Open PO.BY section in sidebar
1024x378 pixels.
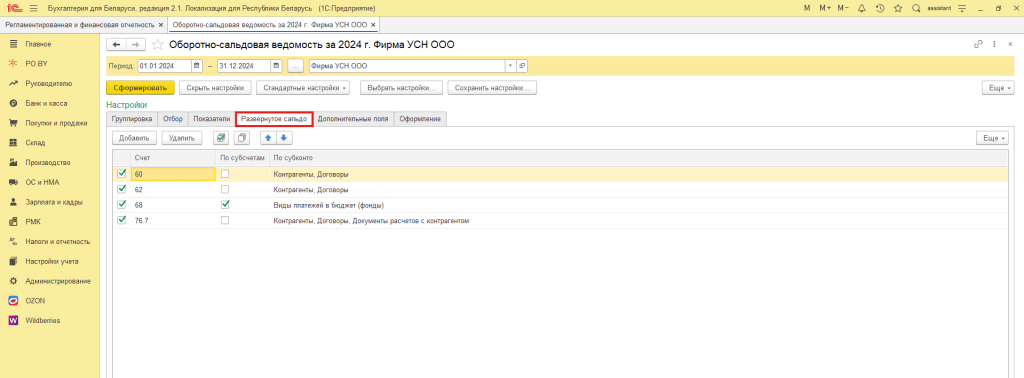click(x=37, y=63)
